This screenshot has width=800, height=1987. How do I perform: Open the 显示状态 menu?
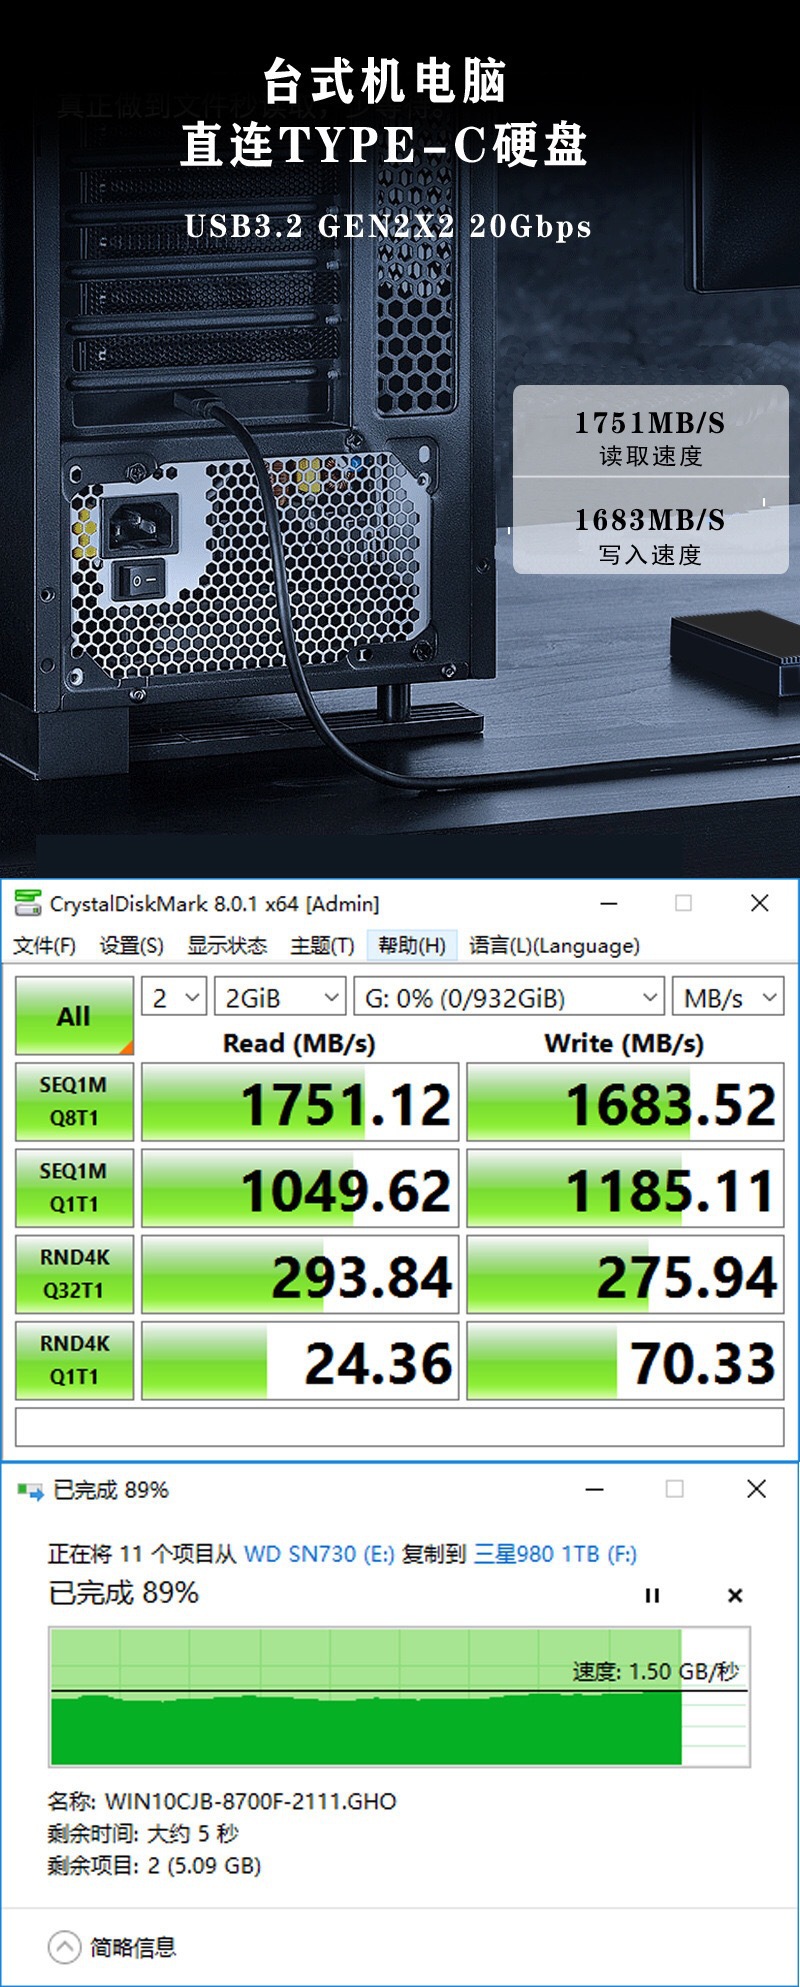(x=227, y=945)
